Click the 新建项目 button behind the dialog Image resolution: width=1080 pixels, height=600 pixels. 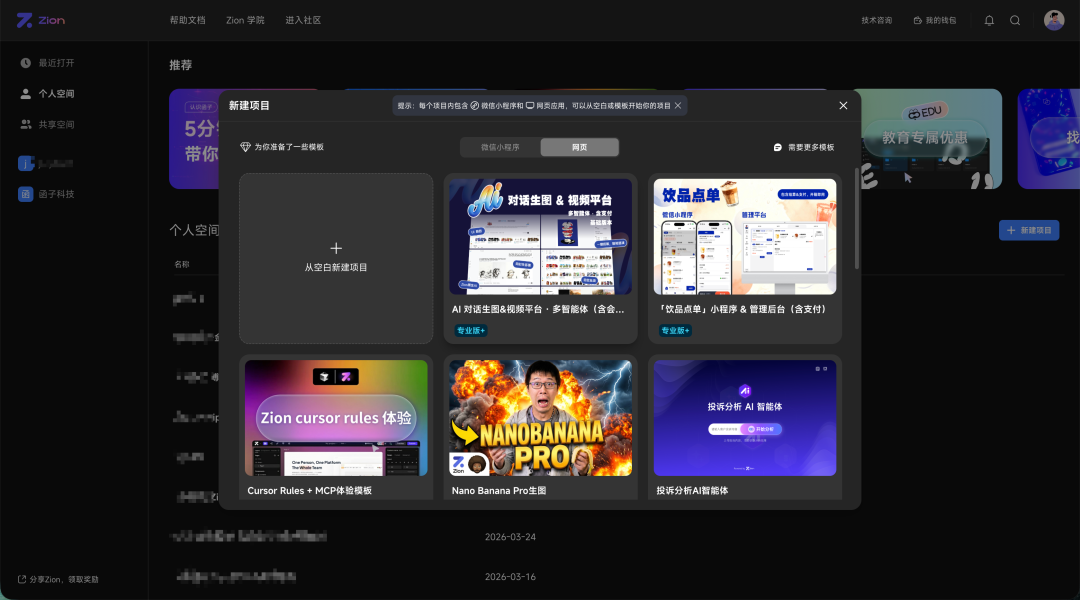tap(1029, 230)
